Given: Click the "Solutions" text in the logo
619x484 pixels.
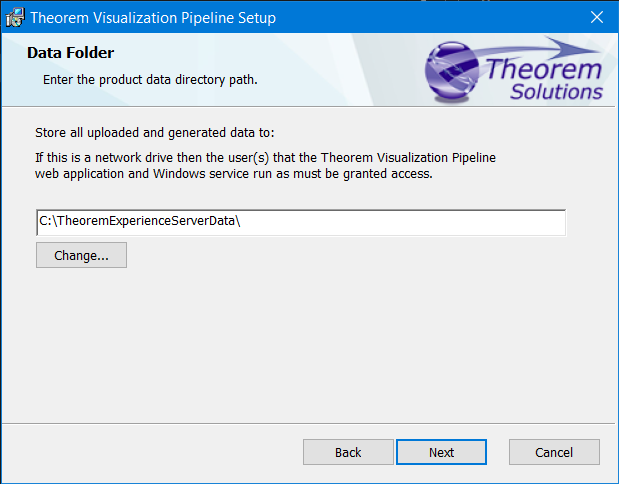Looking at the screenshot, I should tap(556, 92).
